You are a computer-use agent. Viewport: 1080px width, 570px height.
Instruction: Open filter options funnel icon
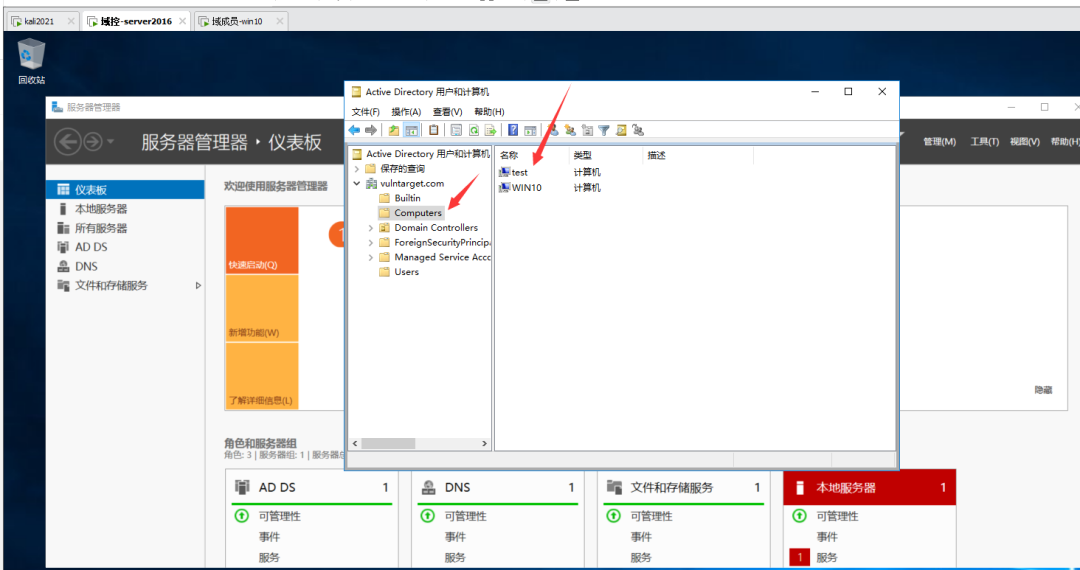tap(604, 130)
